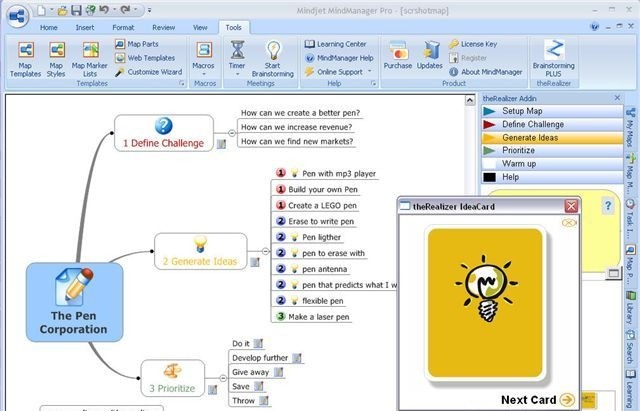Image resolution: width=640 pixels, height=411 pixels.
Task: Click the map scrollbar up arrow
Action: point(470,100)
